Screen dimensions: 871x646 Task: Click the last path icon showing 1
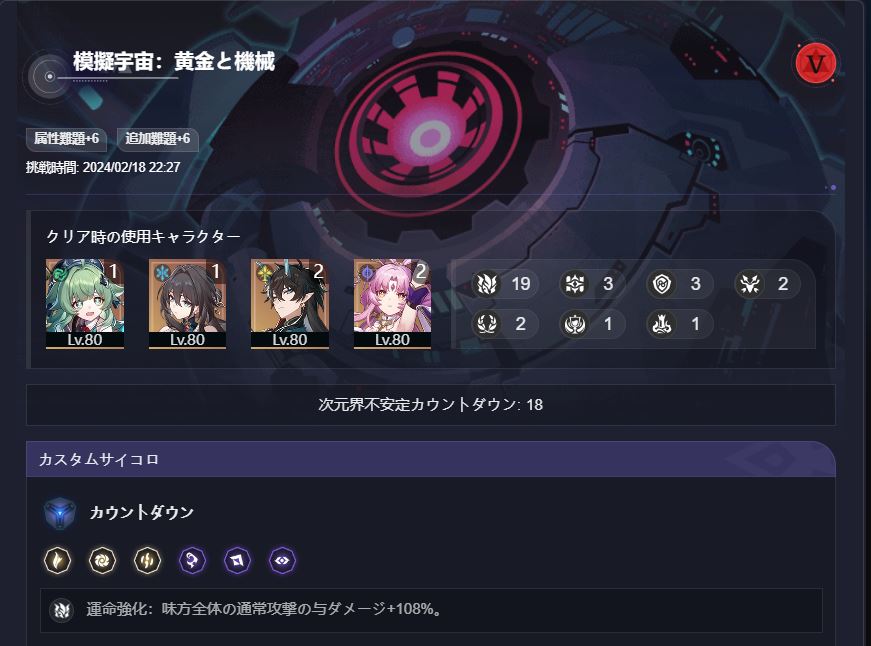click(662, 324)
